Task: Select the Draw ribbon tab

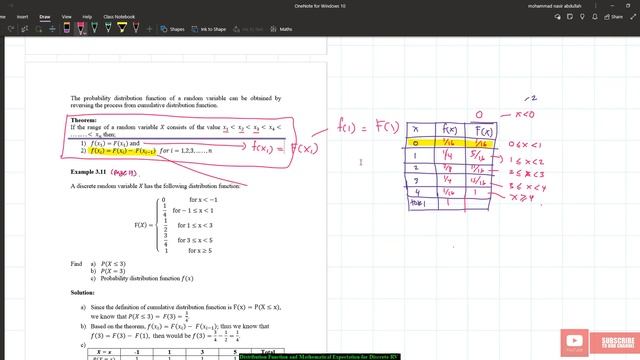Action: tap(45, 17)
